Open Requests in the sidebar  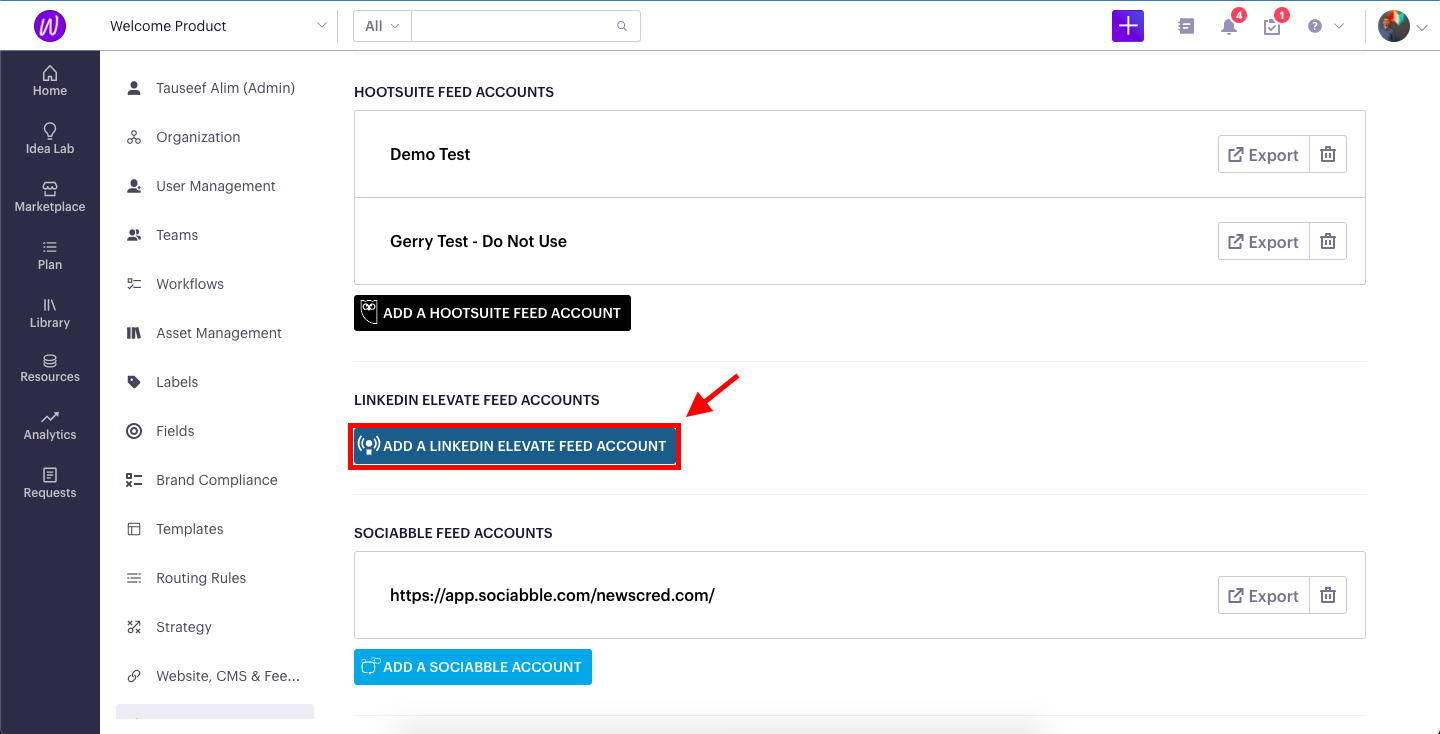(x=50, y=483)
